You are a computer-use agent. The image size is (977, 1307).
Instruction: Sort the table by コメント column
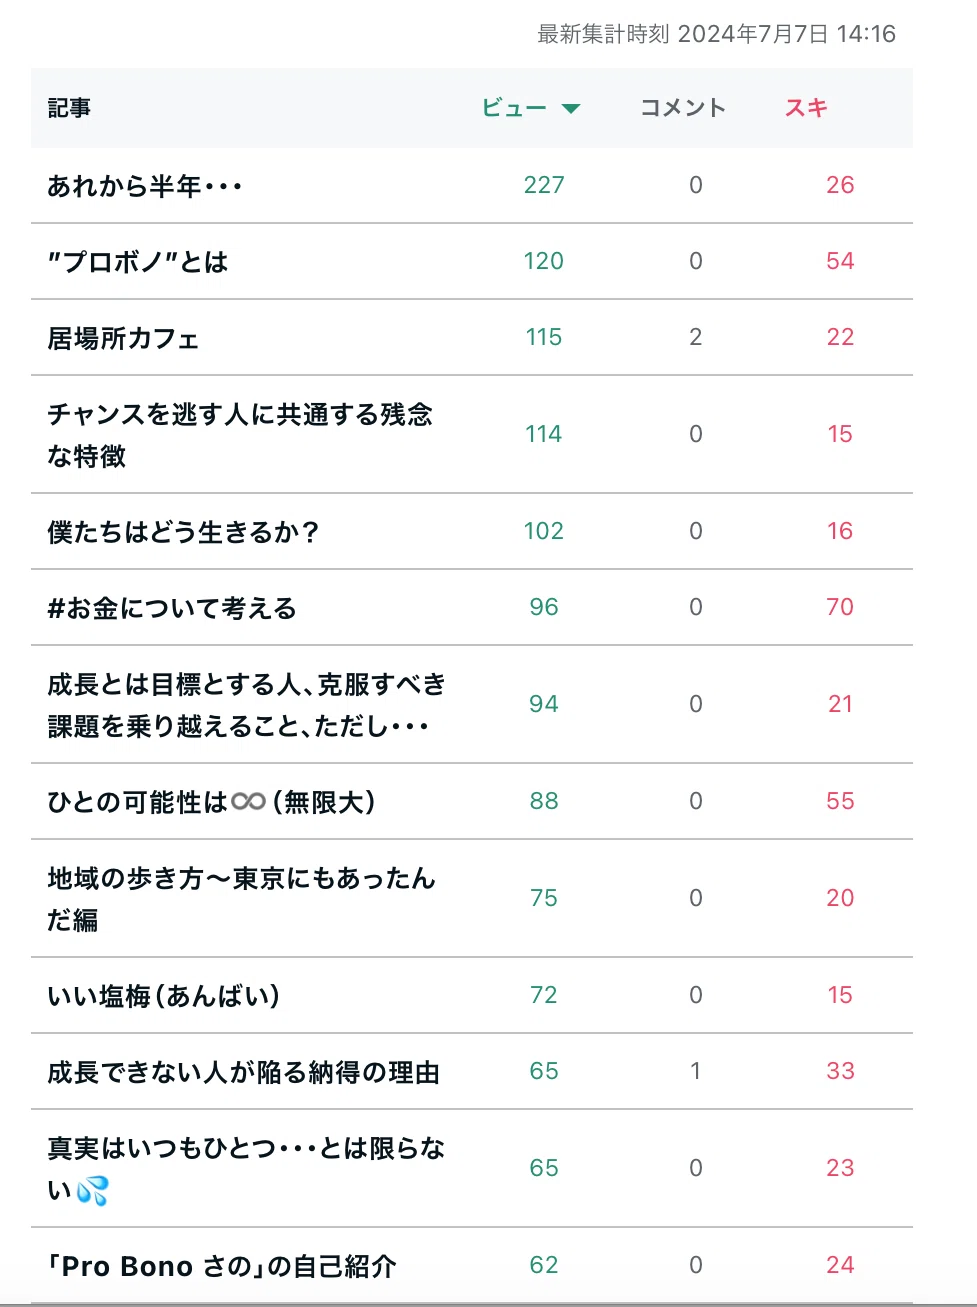pyautogui.click(x=683, y=108)
